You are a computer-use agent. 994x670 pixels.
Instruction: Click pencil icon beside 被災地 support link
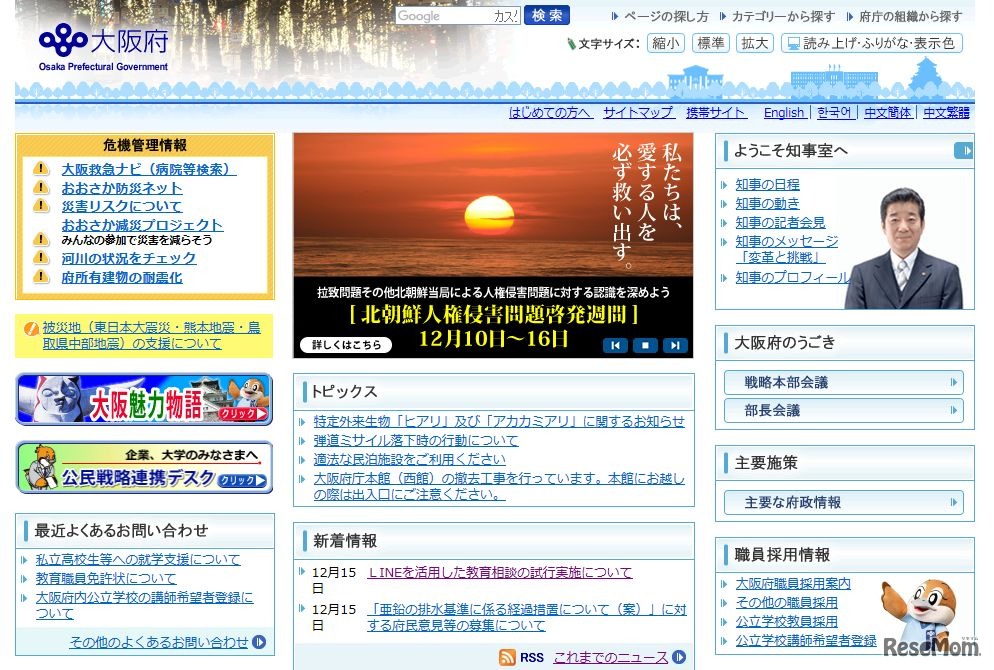[31, 328]
